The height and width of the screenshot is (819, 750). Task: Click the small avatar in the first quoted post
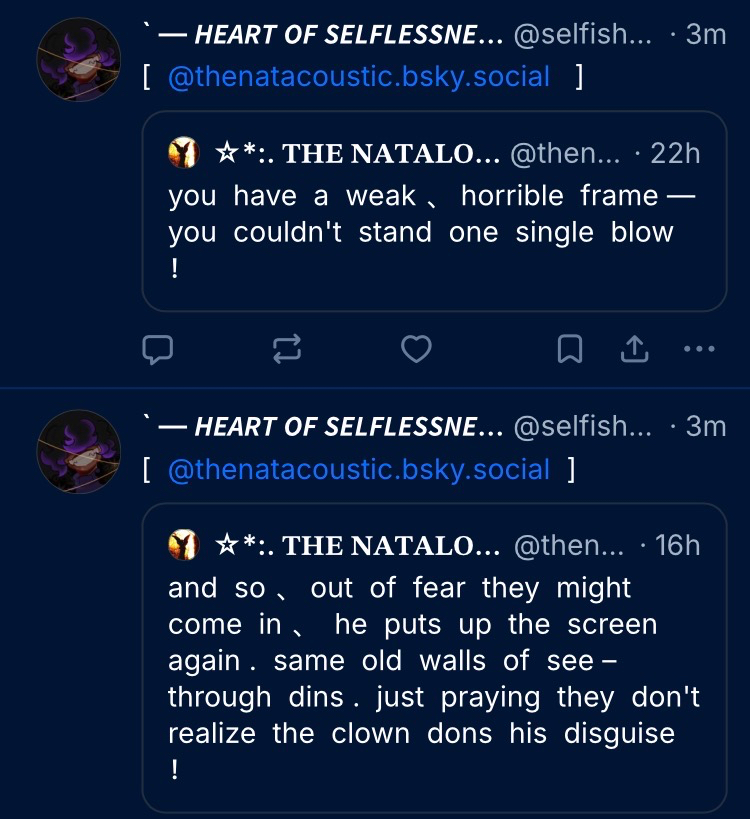tap(183, 154)
